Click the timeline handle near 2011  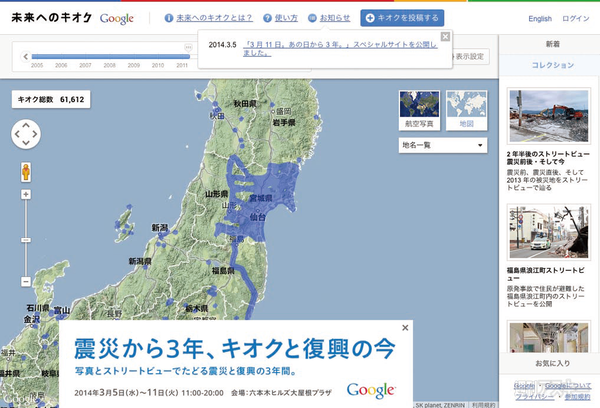(188, 48)
